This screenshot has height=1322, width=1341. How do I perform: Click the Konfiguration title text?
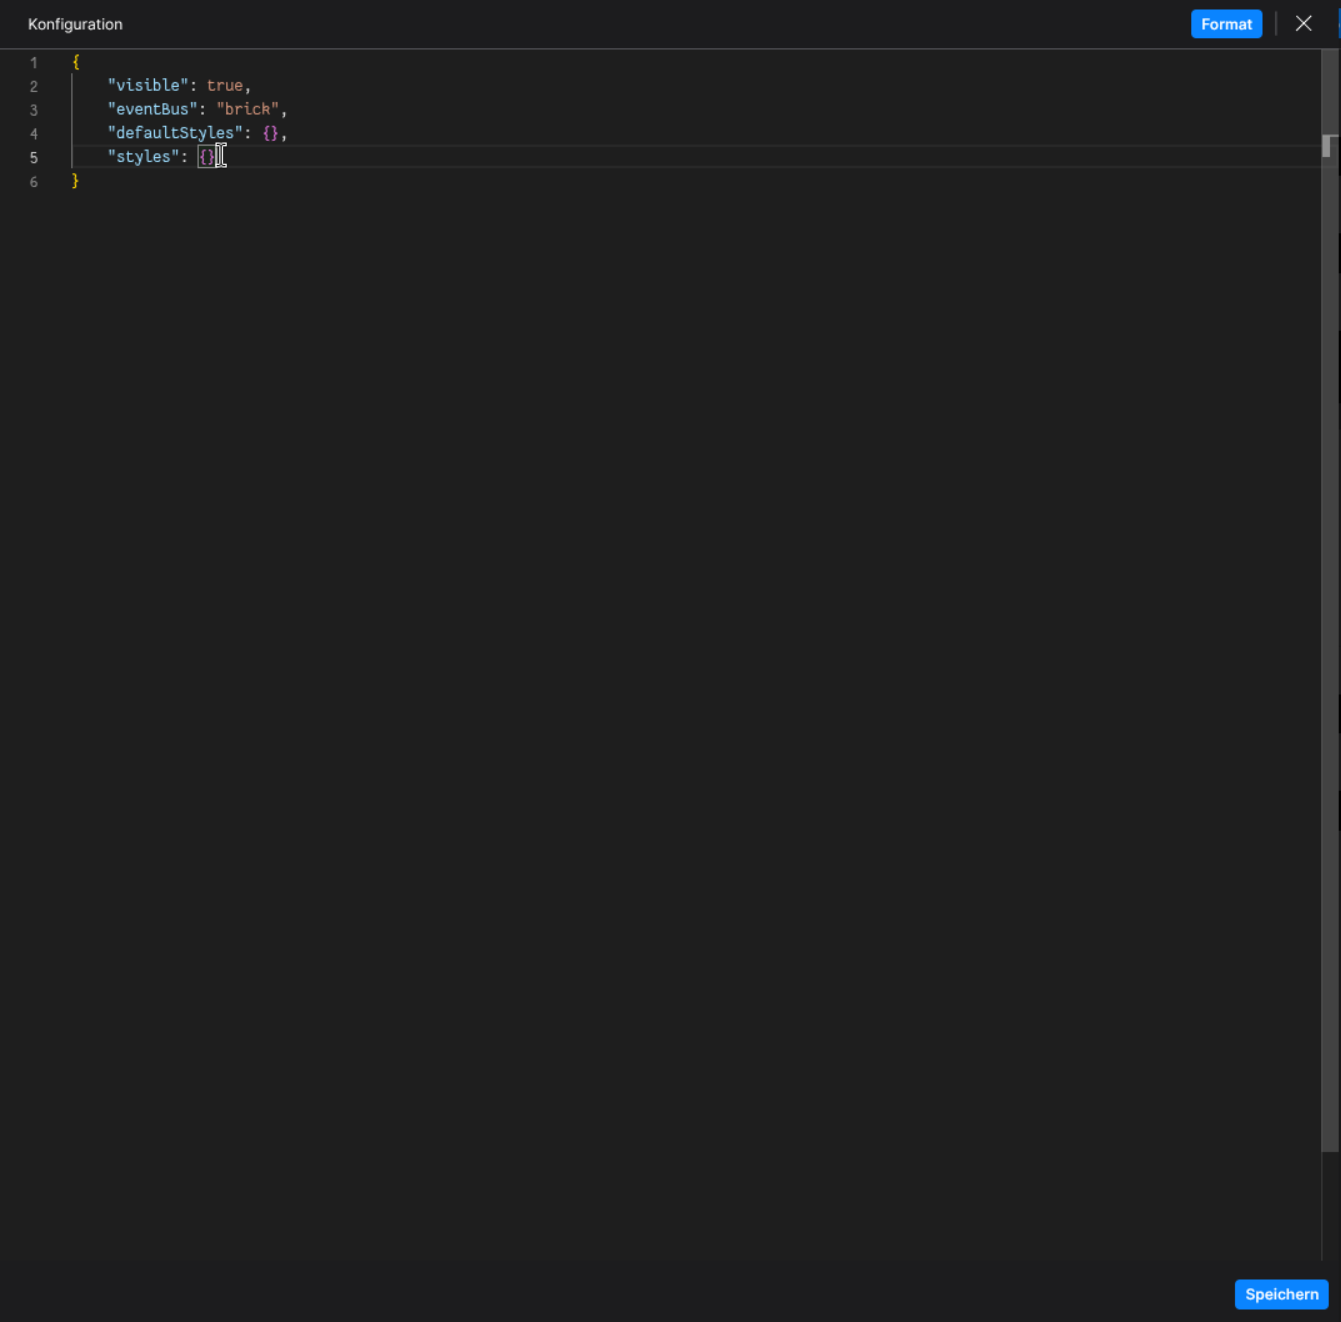(x=75, y=23)
